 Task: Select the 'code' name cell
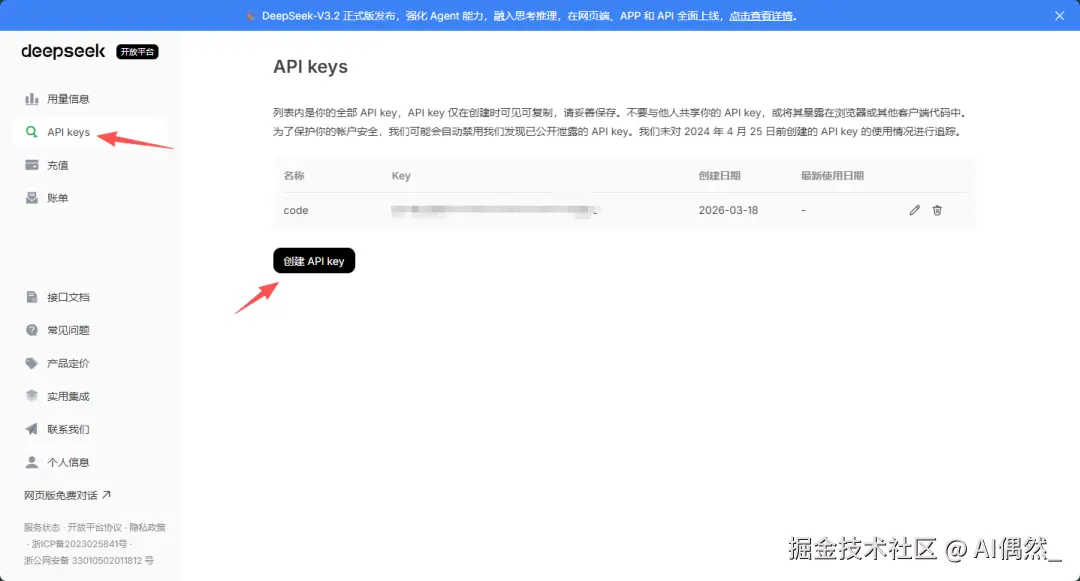tap(295, 210)
